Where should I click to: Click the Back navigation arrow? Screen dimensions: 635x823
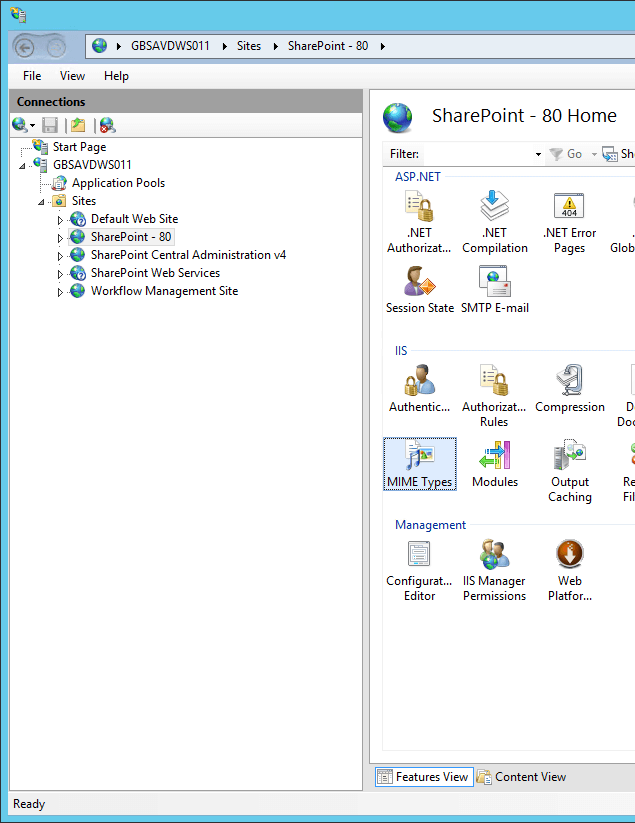click(25, 48)
